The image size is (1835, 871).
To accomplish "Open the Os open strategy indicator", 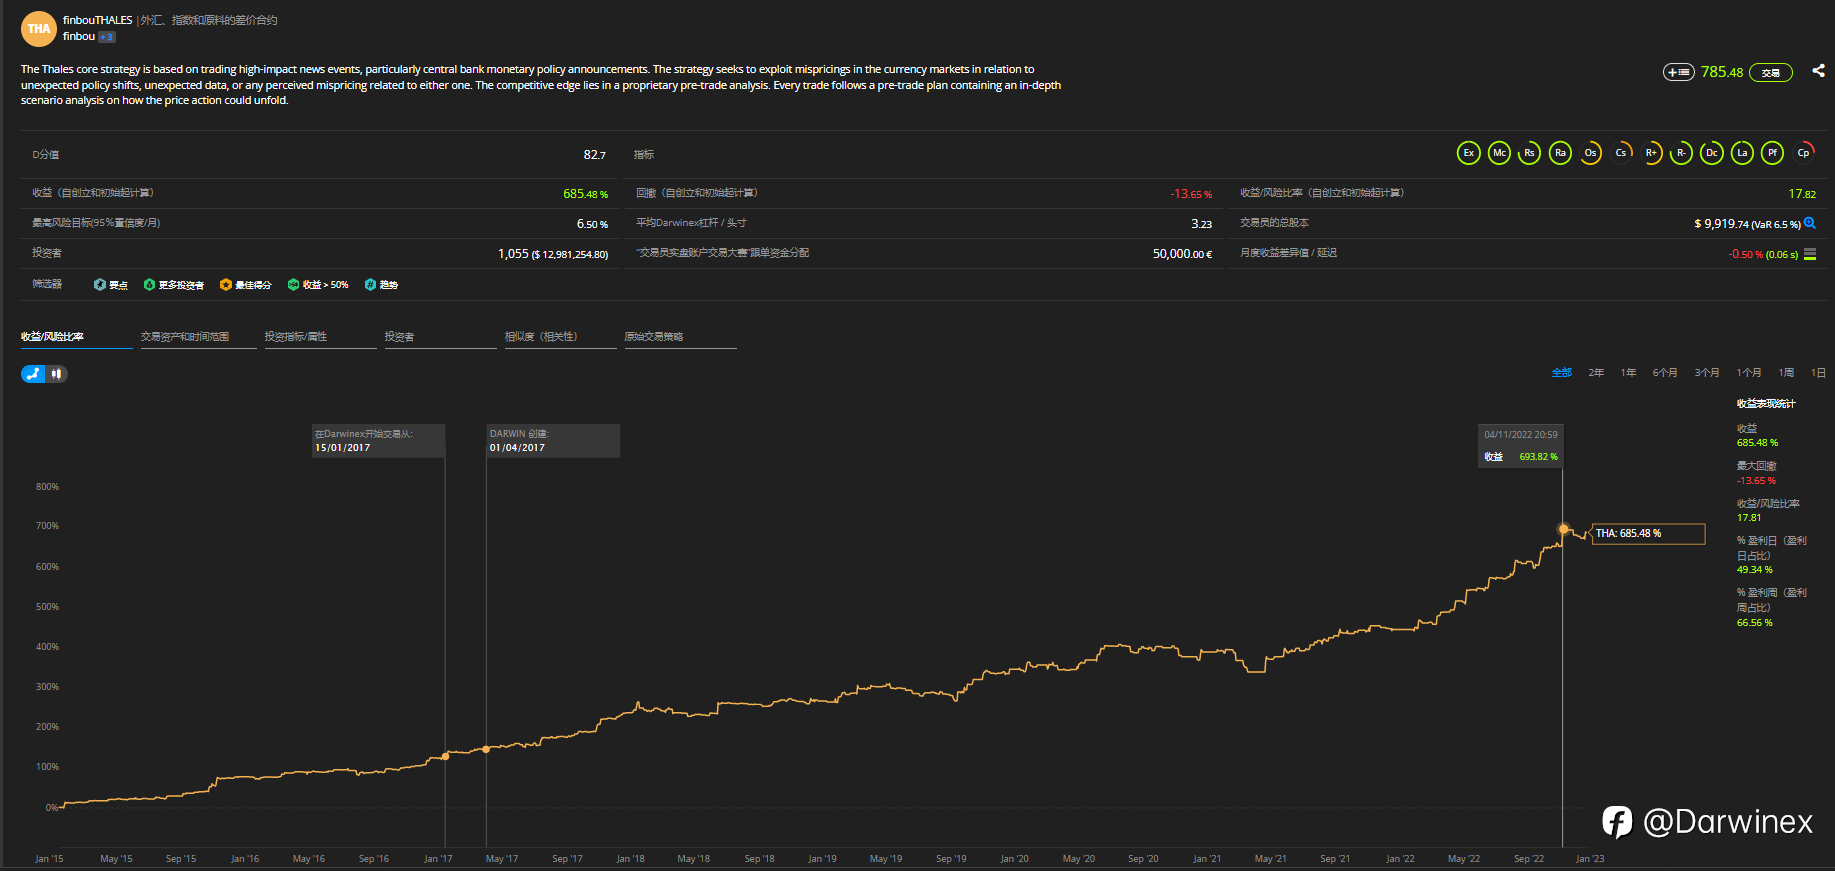I will tap(1590, 153).
